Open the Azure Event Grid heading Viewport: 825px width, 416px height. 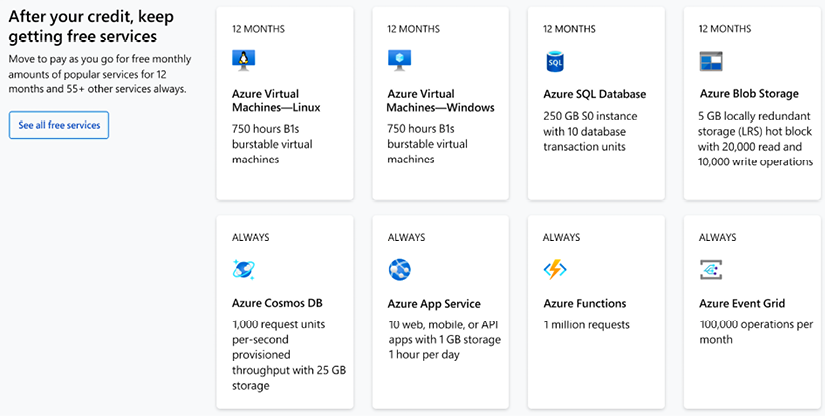pos(742,303)
